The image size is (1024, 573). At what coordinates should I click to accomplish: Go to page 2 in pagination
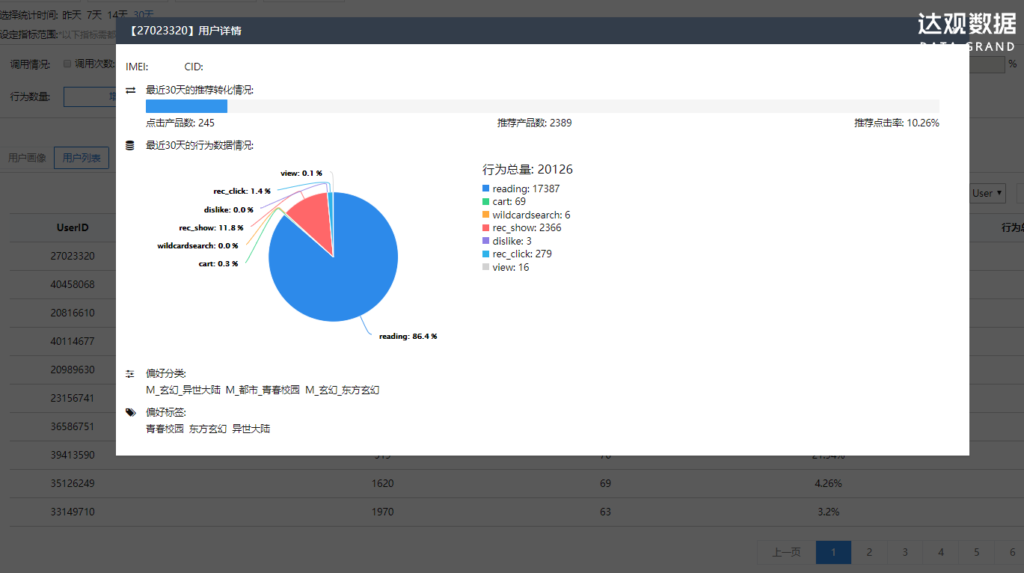pyautogui.click(x=869, y=552)
